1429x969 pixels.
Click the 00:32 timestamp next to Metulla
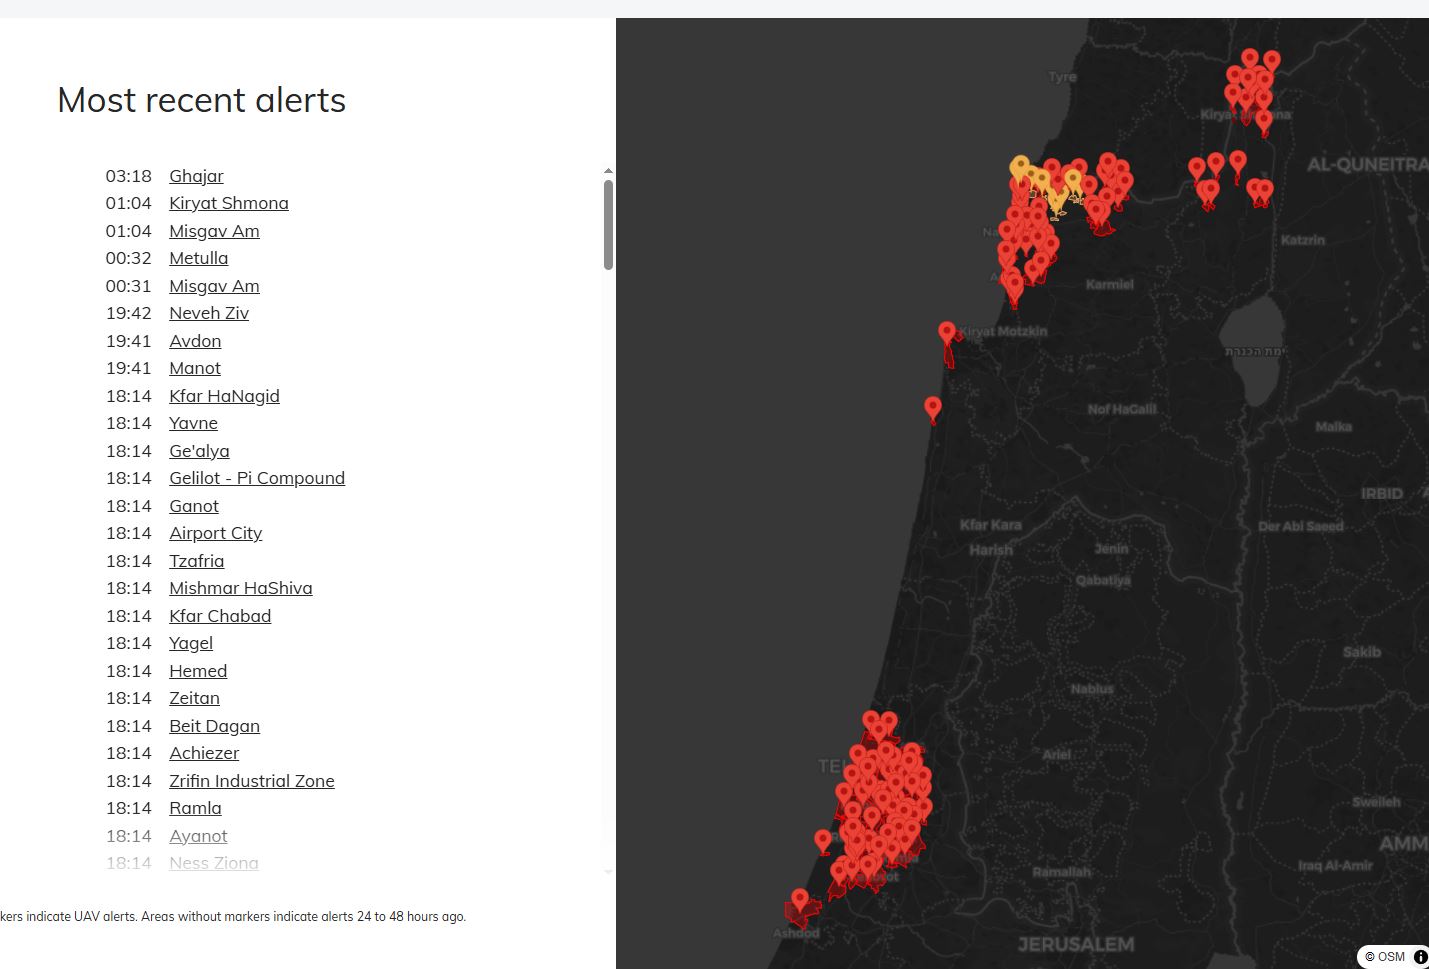[x=129, y=258]
